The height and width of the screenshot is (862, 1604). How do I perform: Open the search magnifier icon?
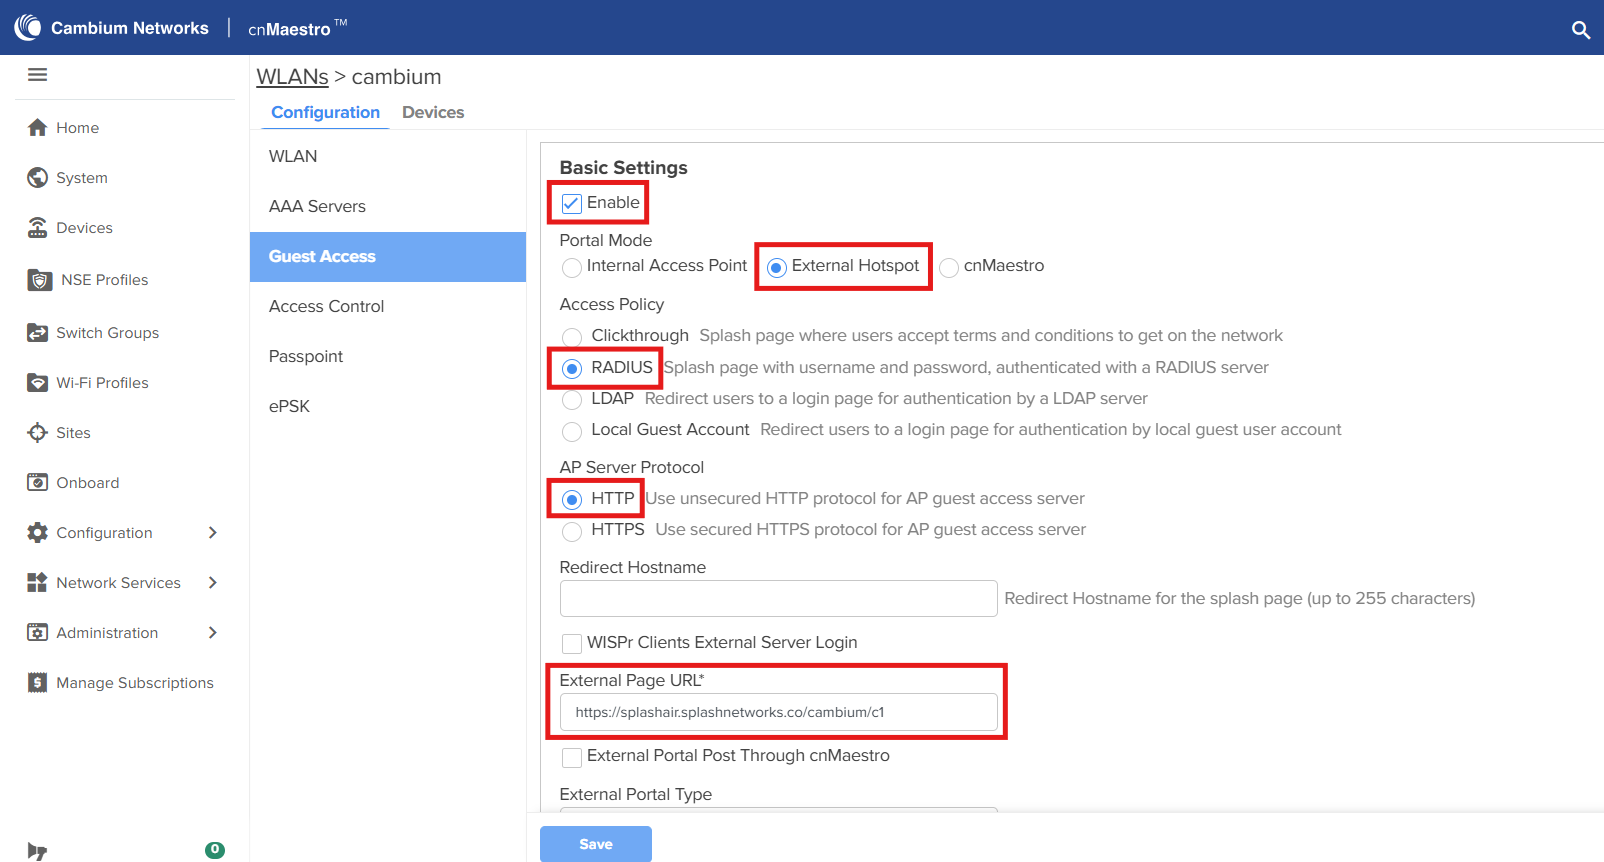click(x=1580, y=30)
